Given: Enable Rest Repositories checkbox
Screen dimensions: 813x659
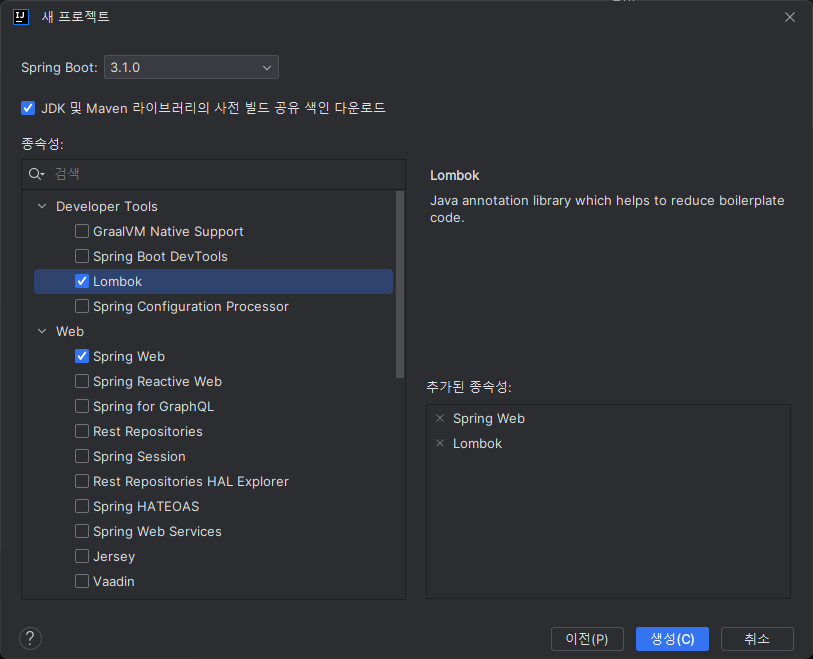Looking at the screenshot, I should coord(82,431).
